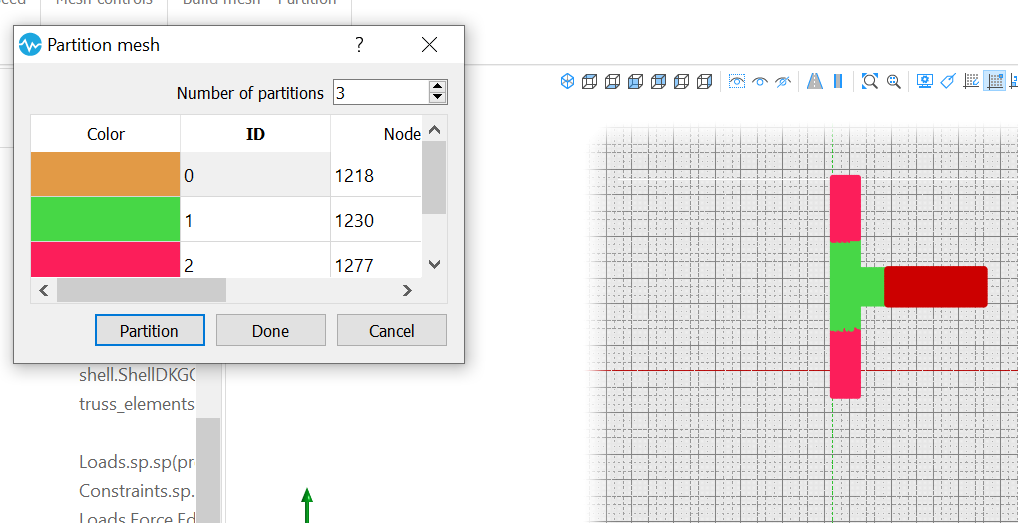Screen dimensions: 1018x523
Task: Switch to isometric 3D view
Action: click(567, 81)
